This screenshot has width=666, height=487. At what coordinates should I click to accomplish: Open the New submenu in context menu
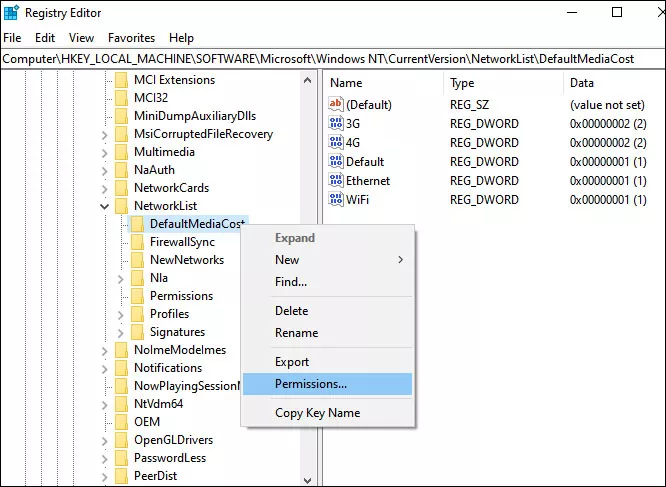click(327, 260)
